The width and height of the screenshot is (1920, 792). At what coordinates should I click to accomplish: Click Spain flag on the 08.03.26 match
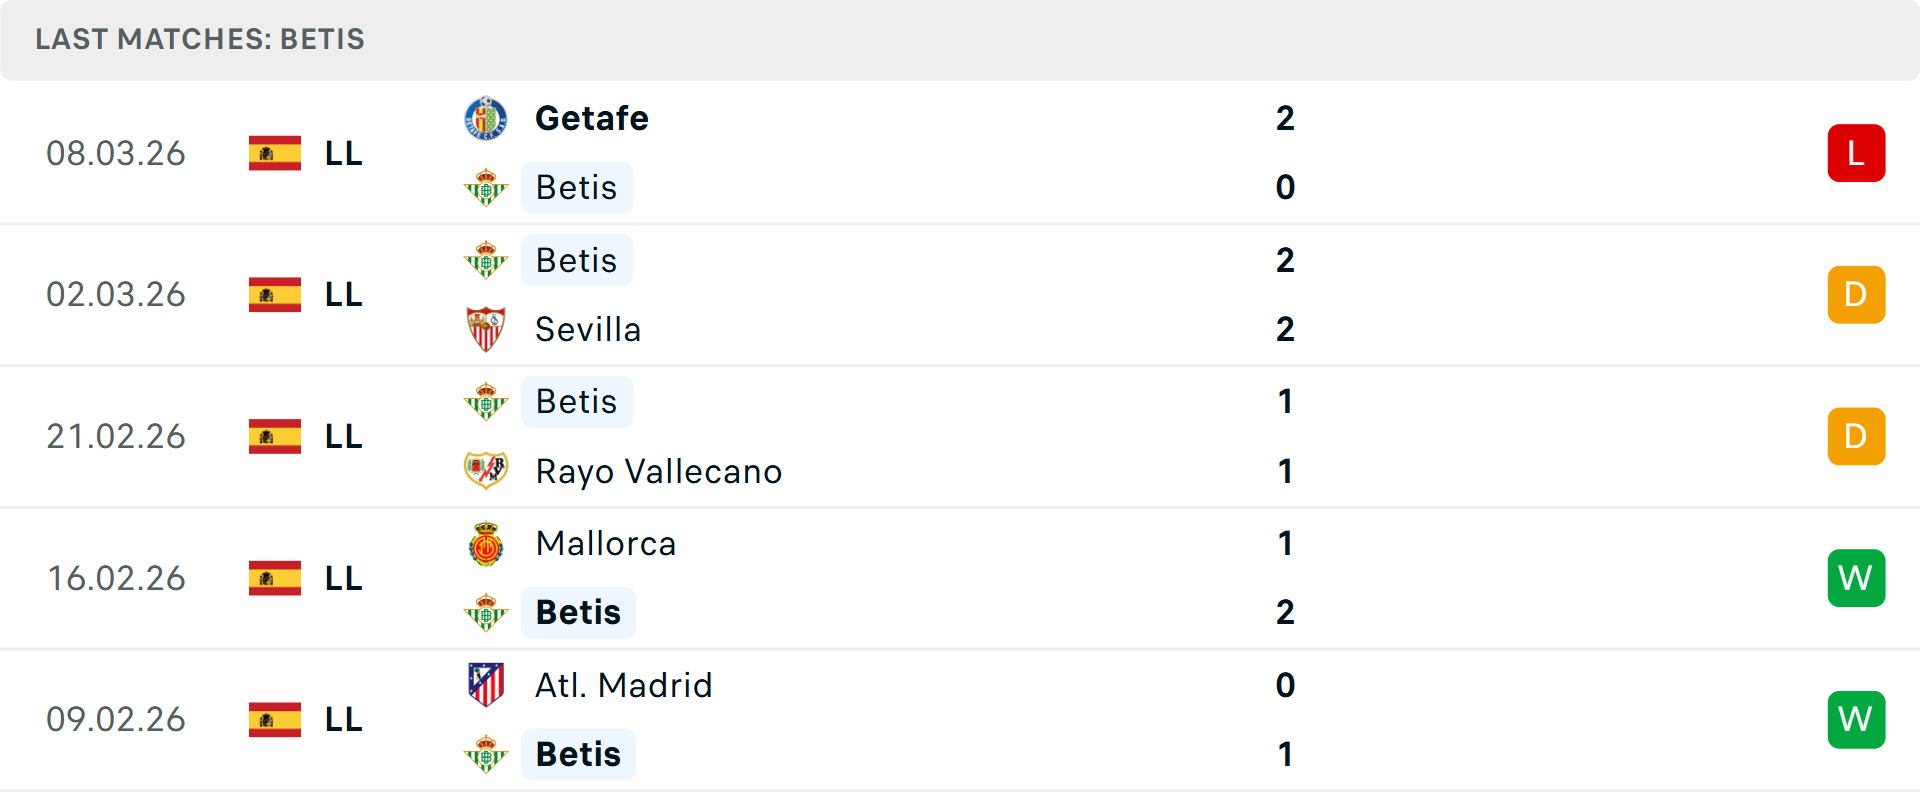click(x=275, y=153)
